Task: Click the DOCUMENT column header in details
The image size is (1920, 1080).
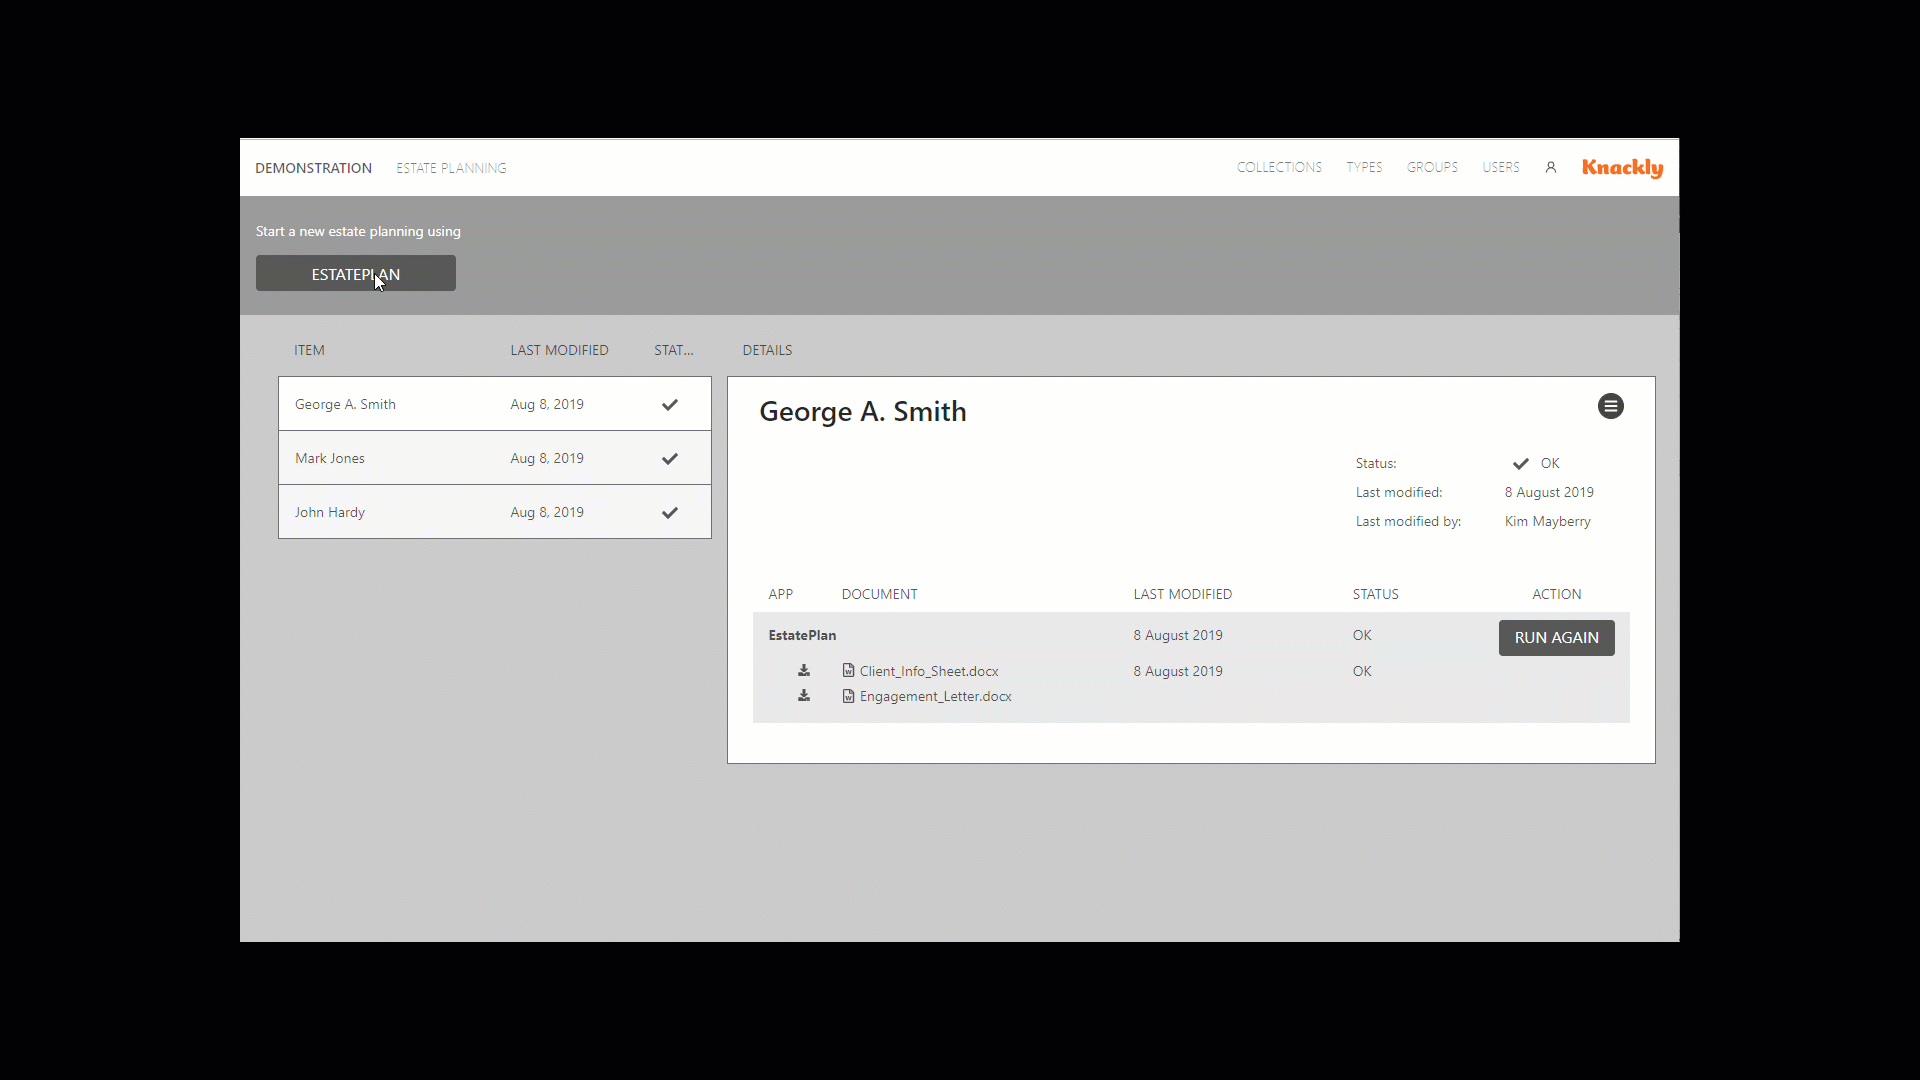Action: [x=879, y=594]
